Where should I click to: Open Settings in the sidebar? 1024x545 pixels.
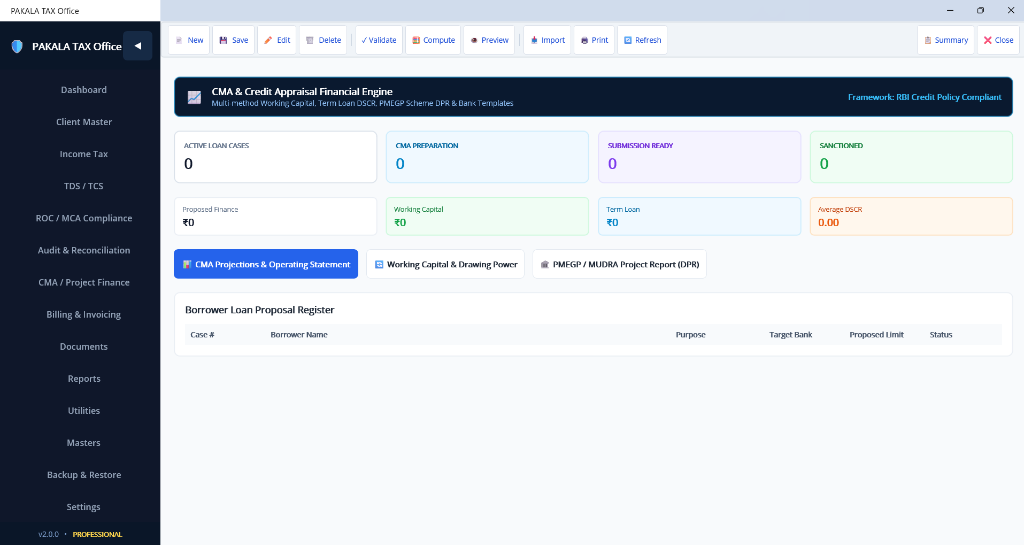coord(84,506)
